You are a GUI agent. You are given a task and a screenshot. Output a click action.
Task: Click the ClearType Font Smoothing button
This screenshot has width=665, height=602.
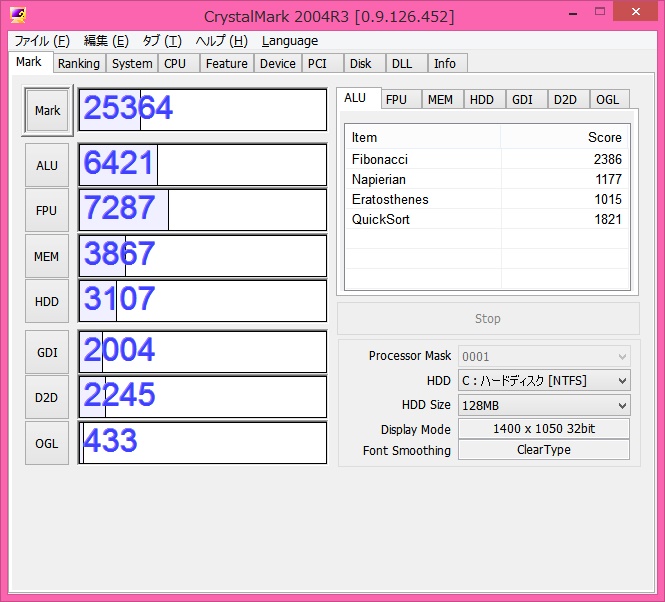pos(544,450)
